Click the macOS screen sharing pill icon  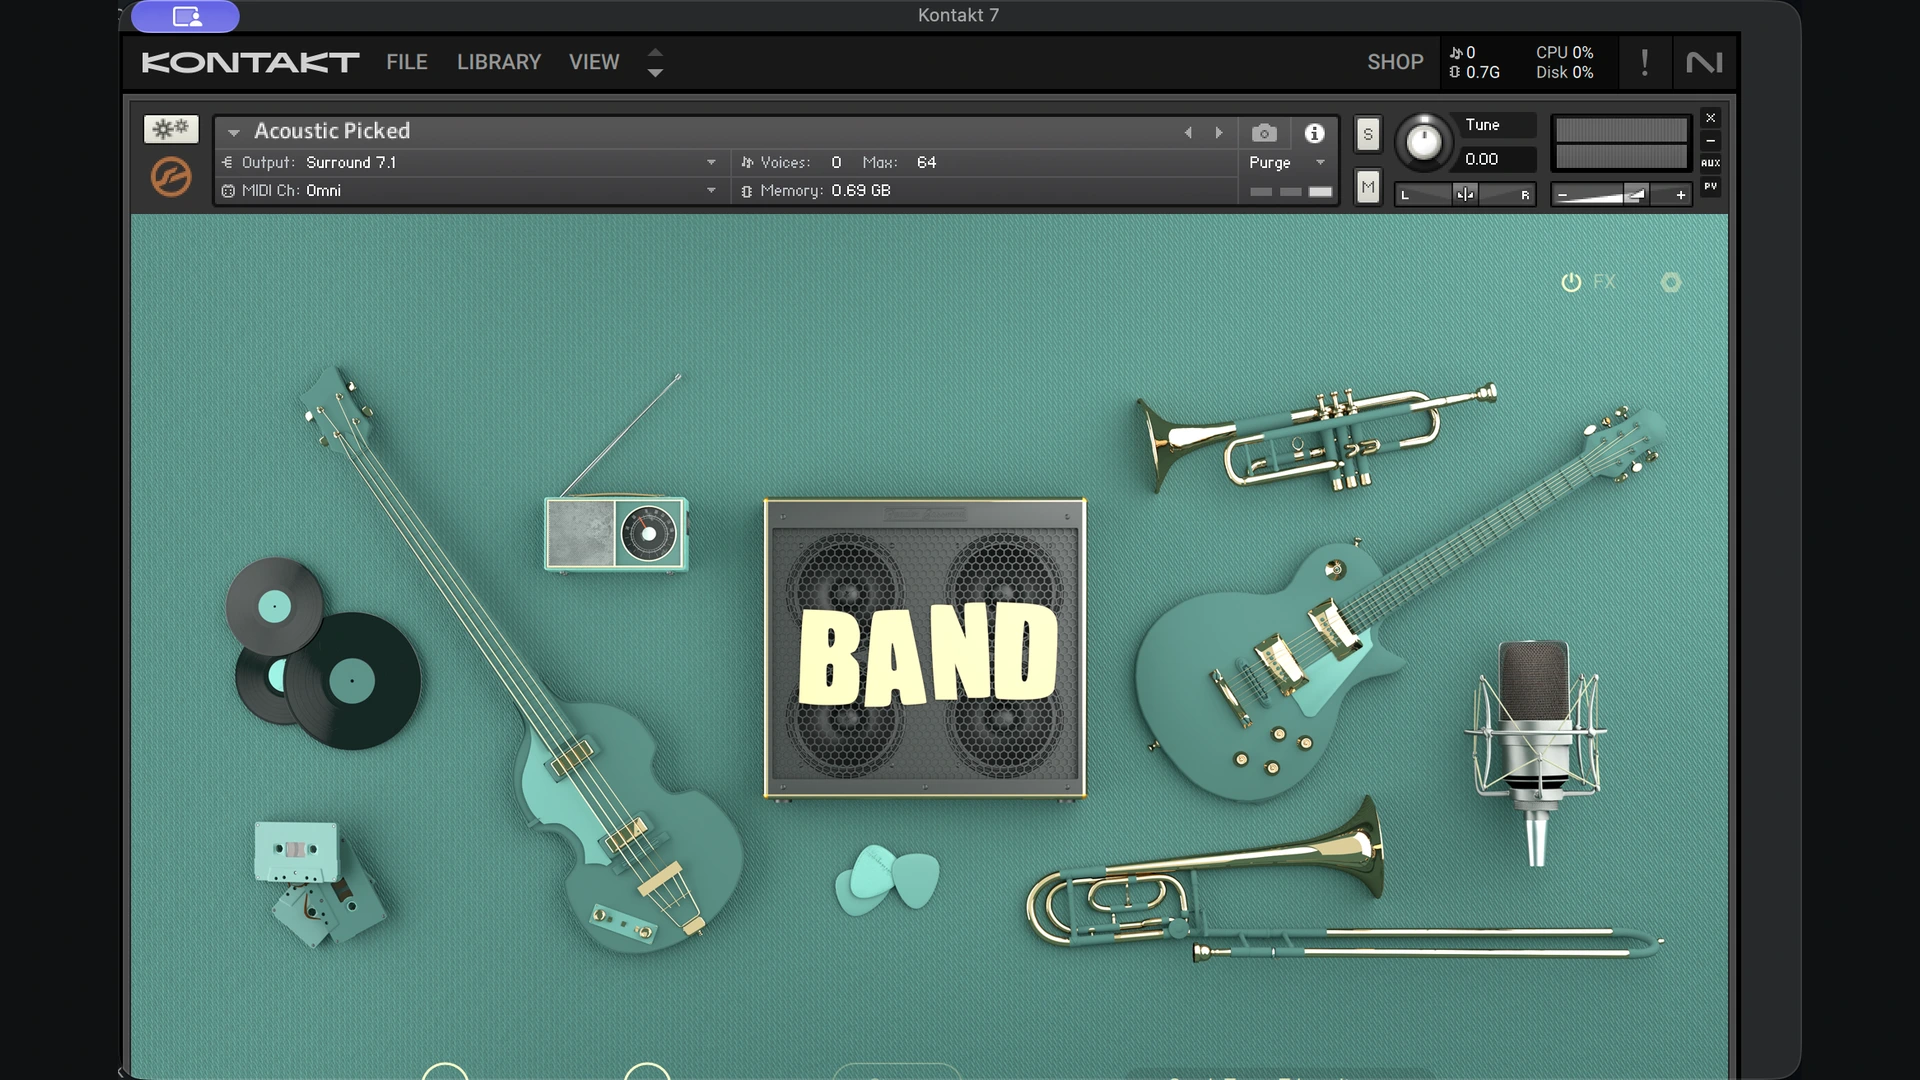click(x=186, y=16)
